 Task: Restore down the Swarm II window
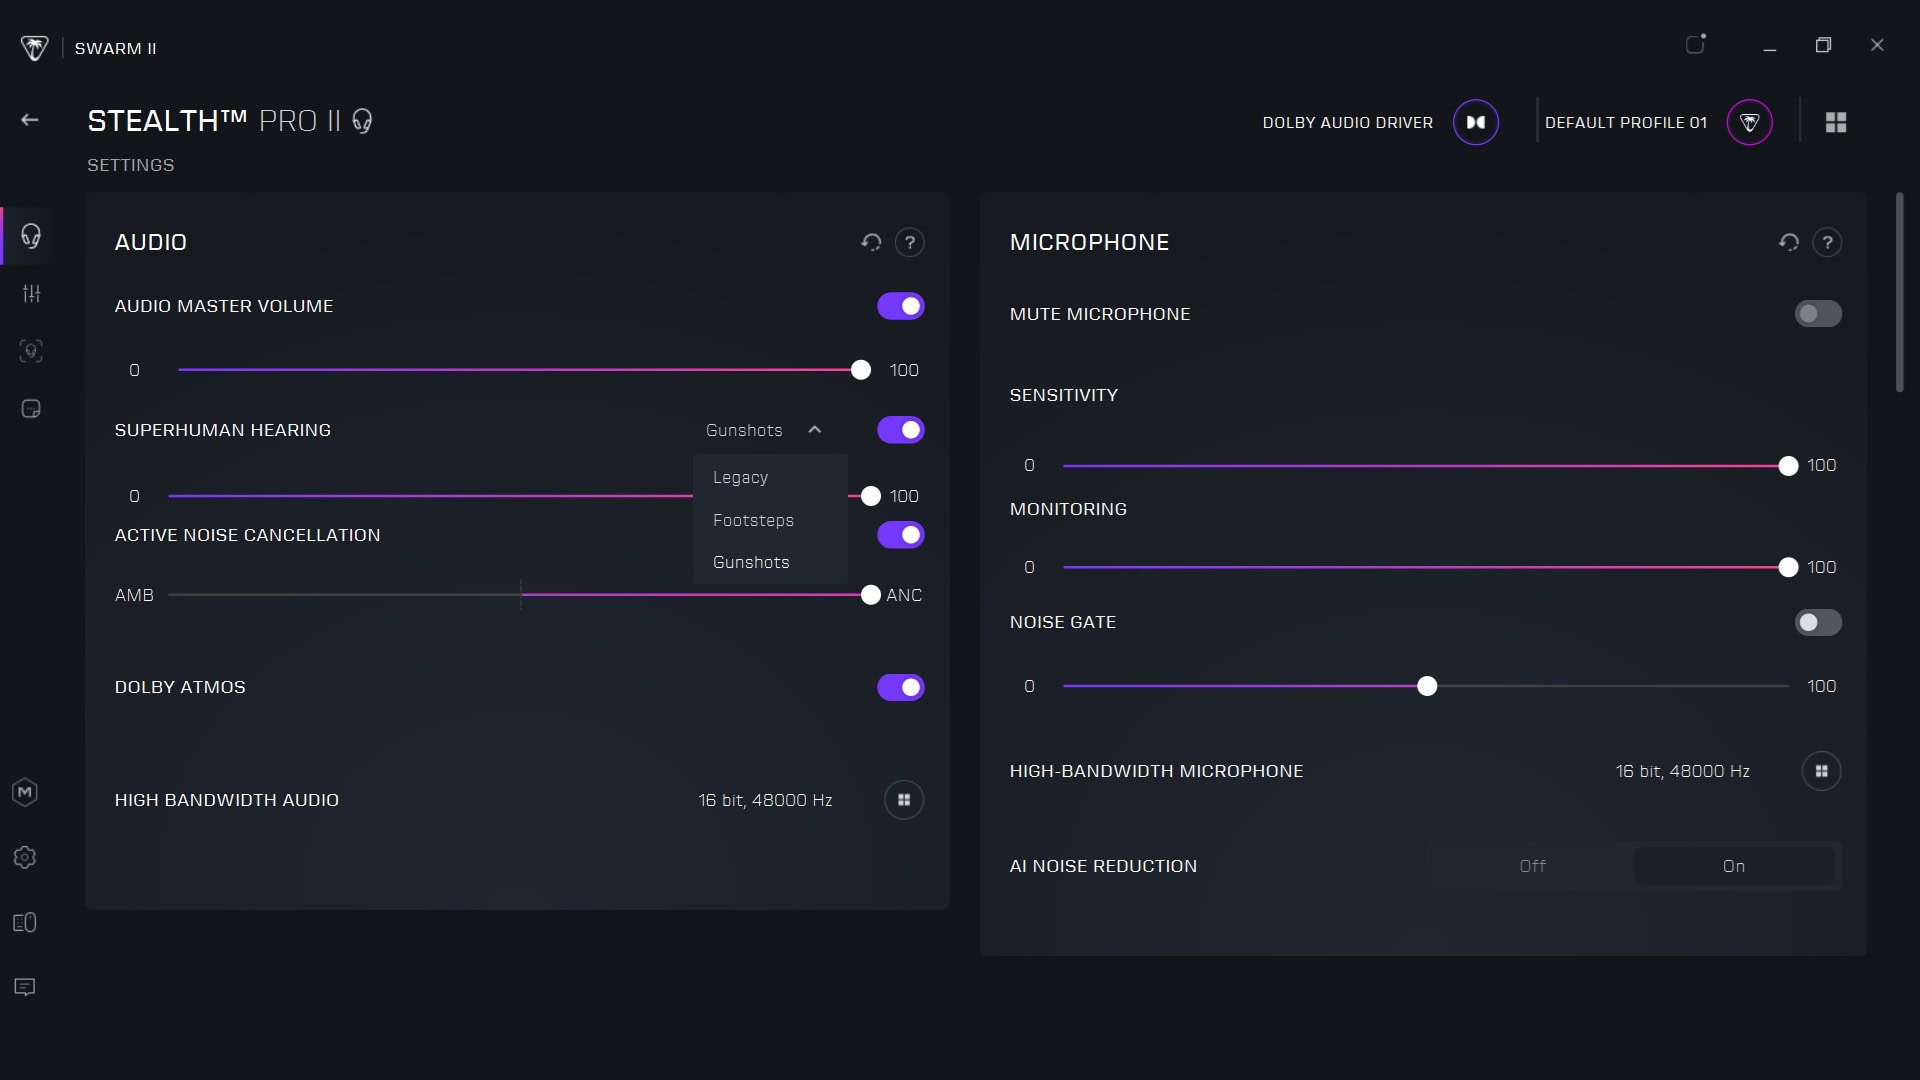click(x=1823, y=45)
